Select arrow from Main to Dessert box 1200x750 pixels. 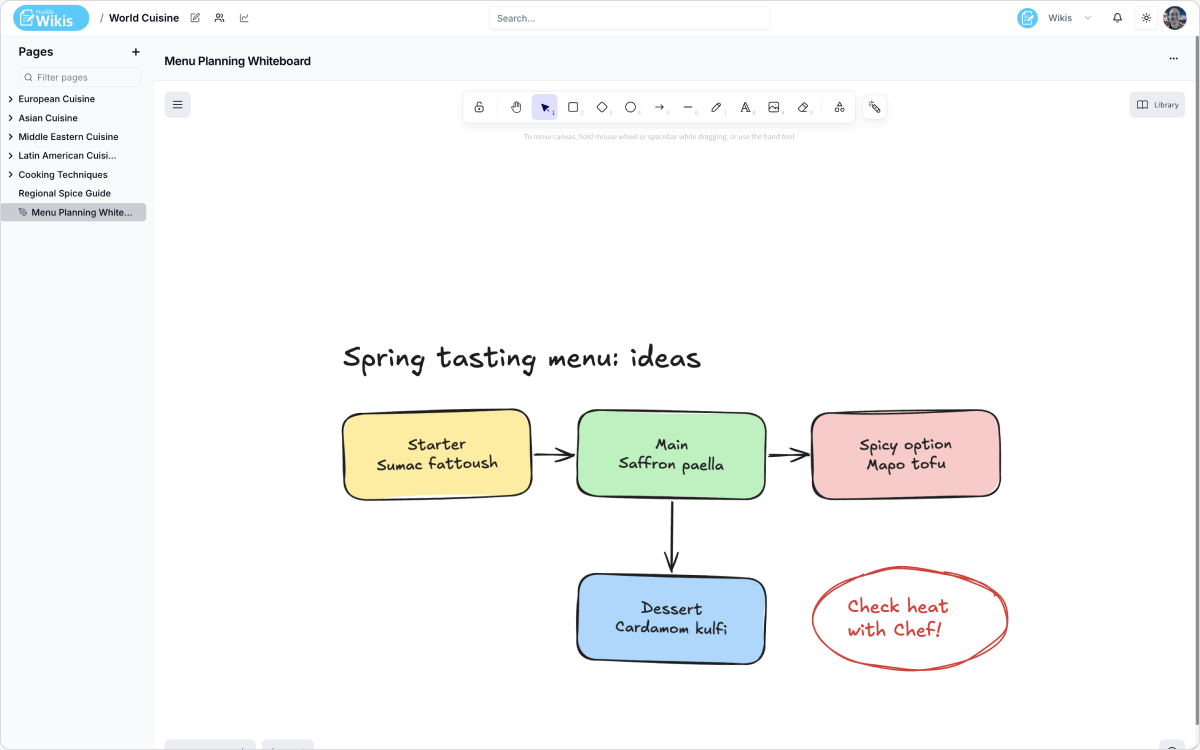tap(672, 537)
